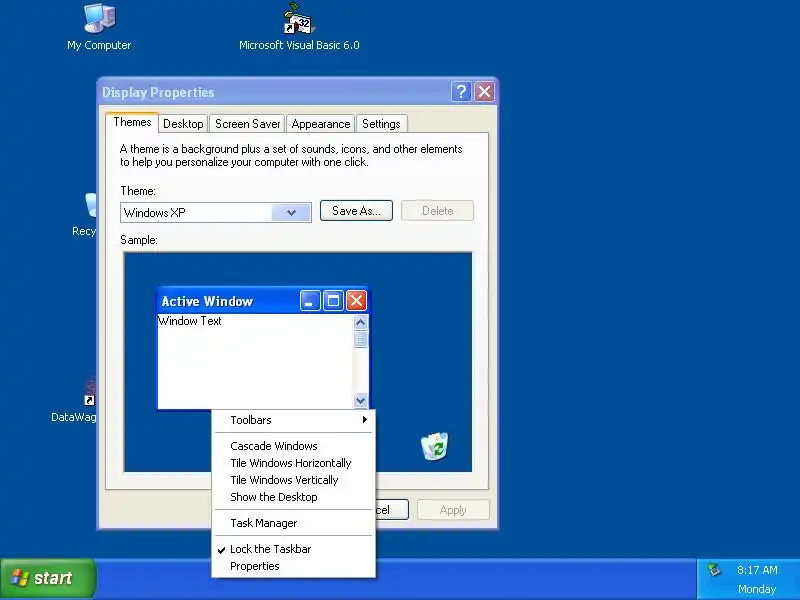Click the scrollbar thumb in sample window

click(x=360, y=339)
